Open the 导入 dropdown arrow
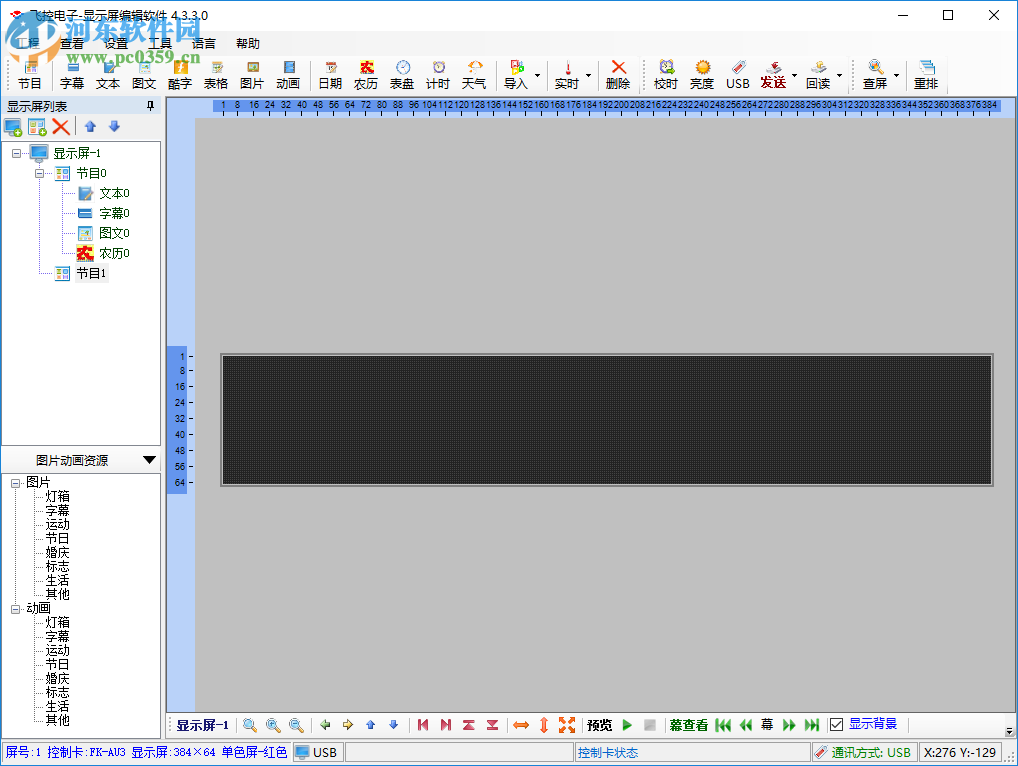The image size is (1018, 766). [538, 75]
